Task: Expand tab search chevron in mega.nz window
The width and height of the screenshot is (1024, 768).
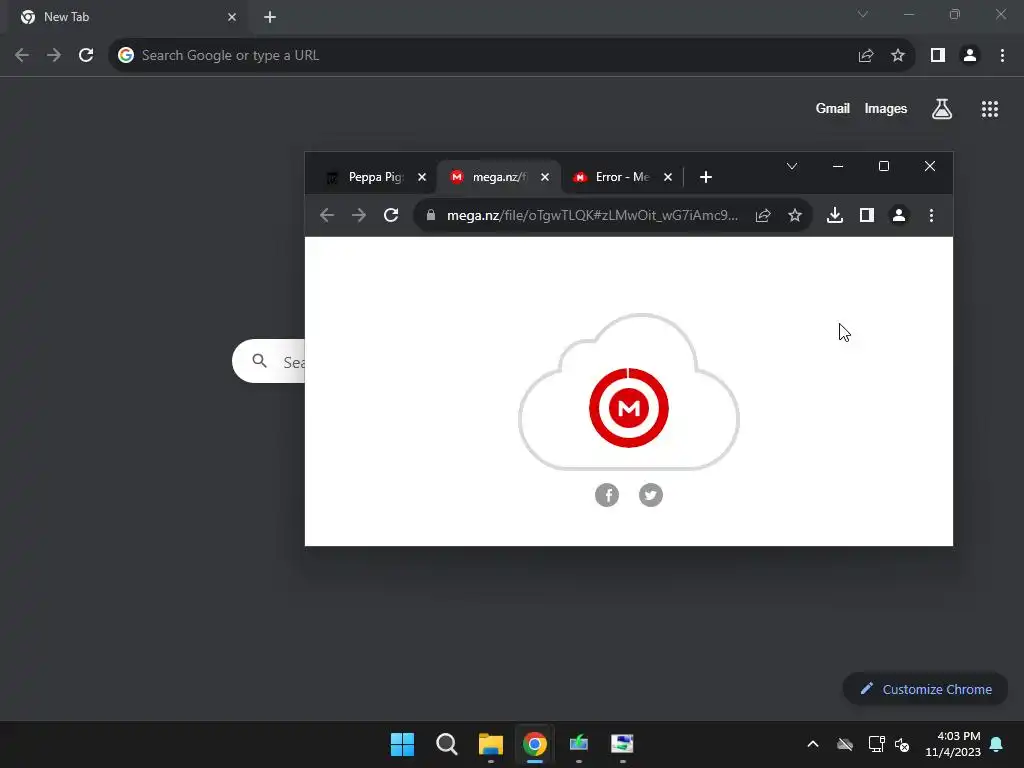Action: 792,166
